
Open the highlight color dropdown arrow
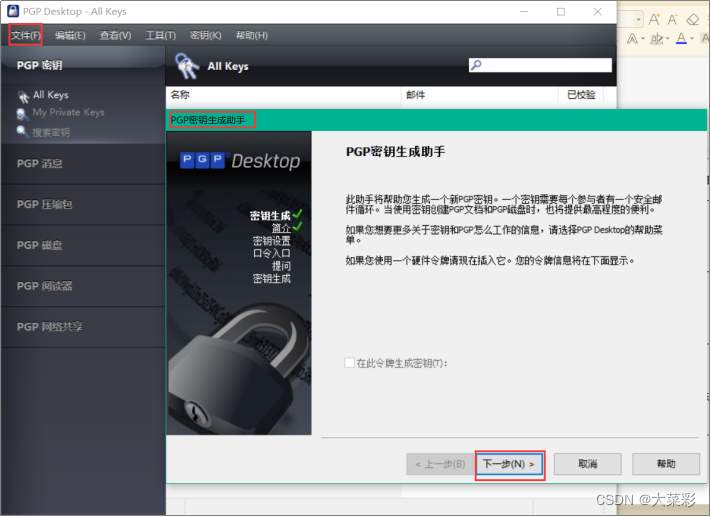coord(667,39)
